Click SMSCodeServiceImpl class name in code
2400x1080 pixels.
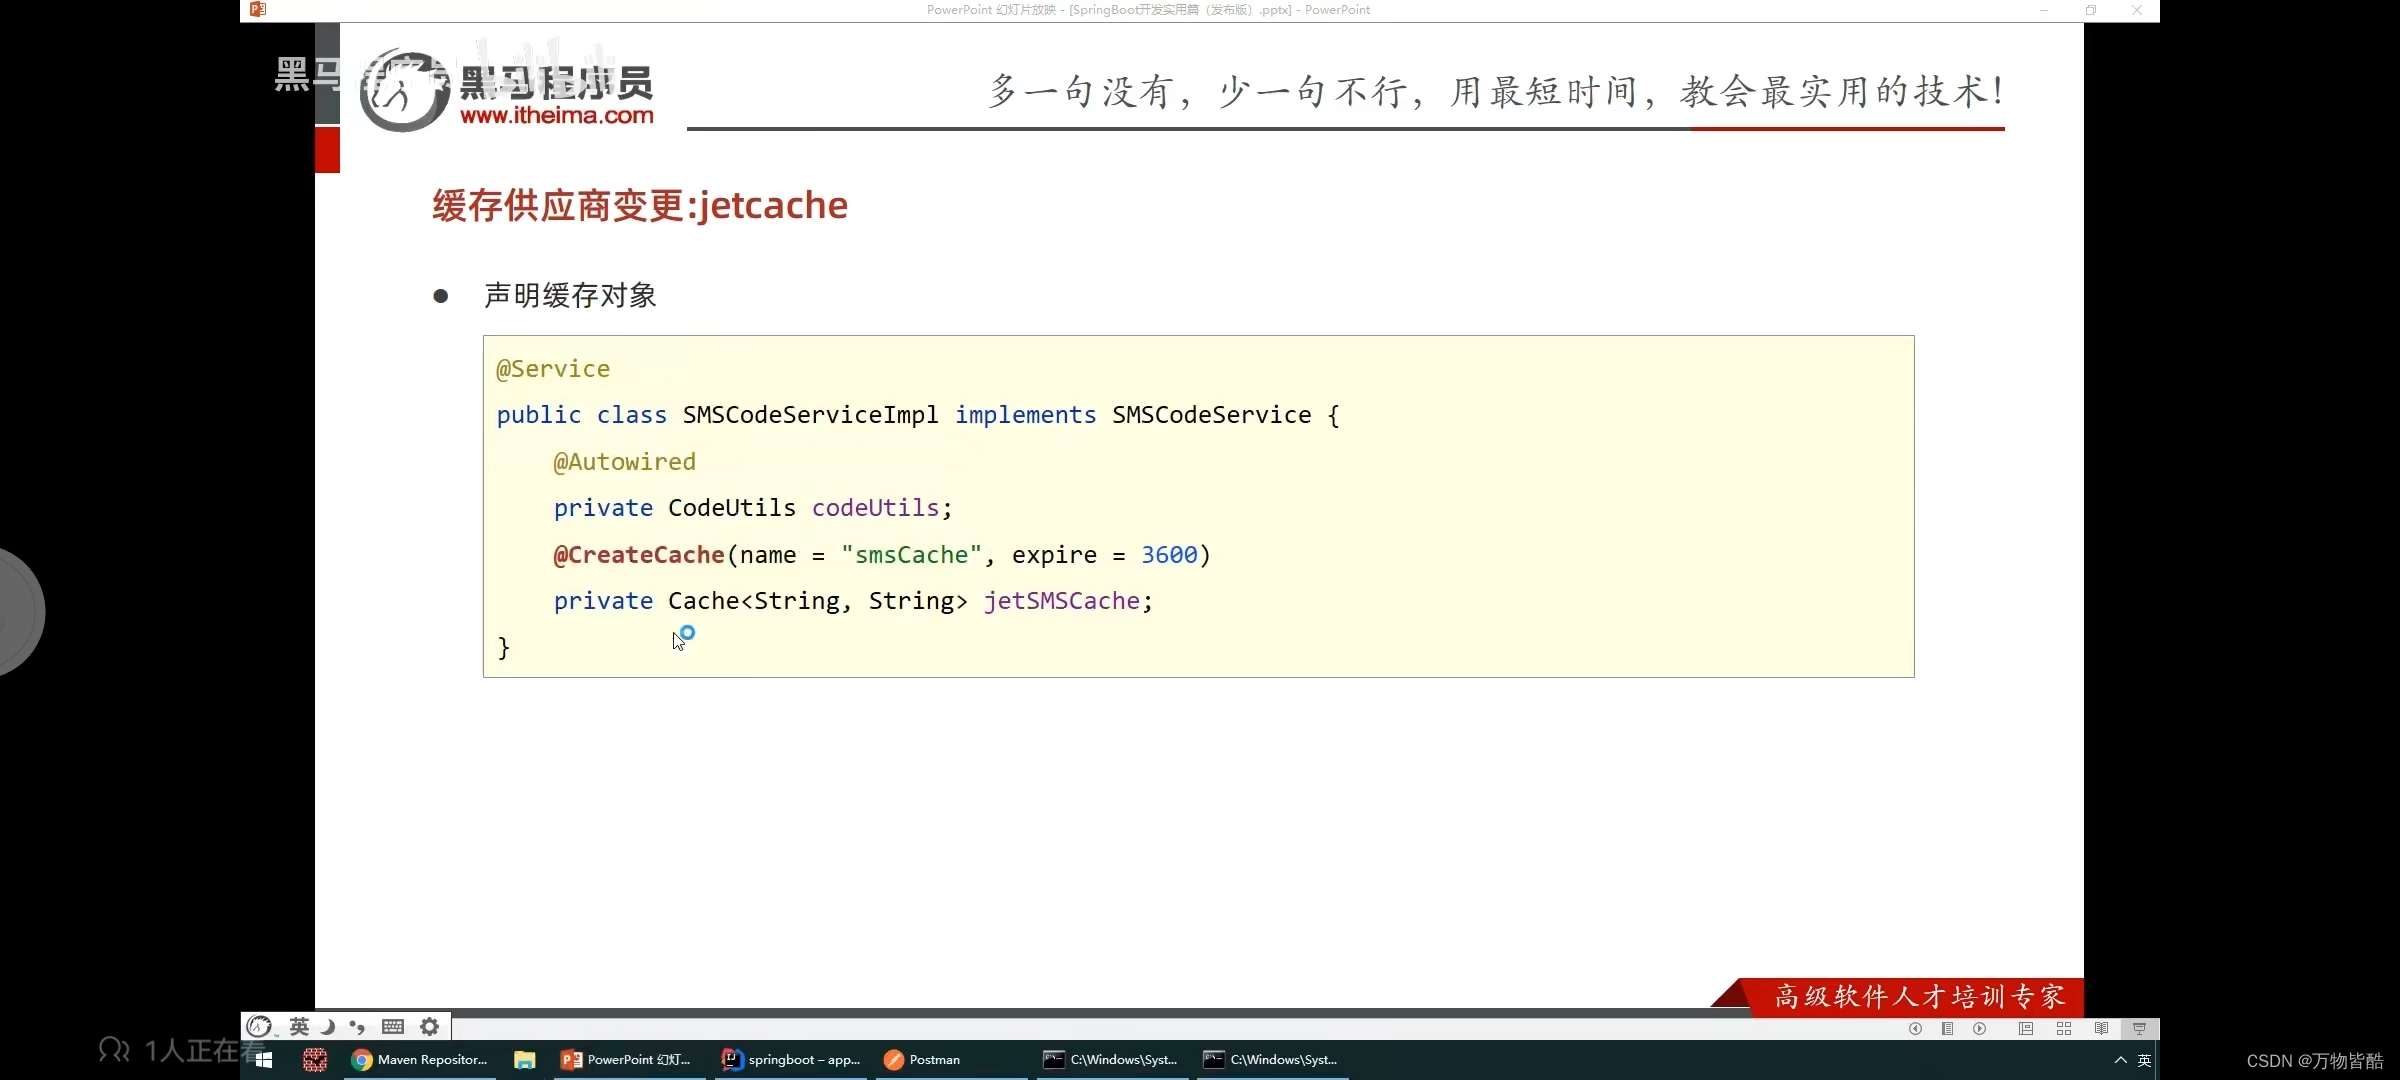(811, 415)
